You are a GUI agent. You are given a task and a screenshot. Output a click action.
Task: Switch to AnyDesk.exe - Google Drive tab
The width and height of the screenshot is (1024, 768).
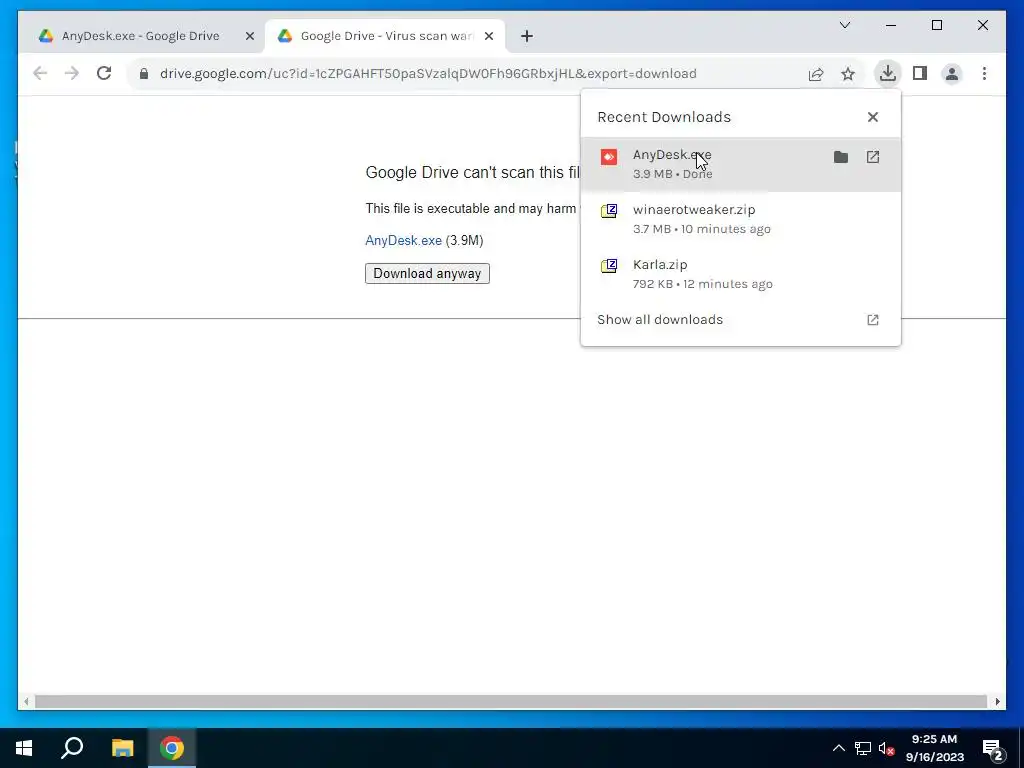[140, 36]
